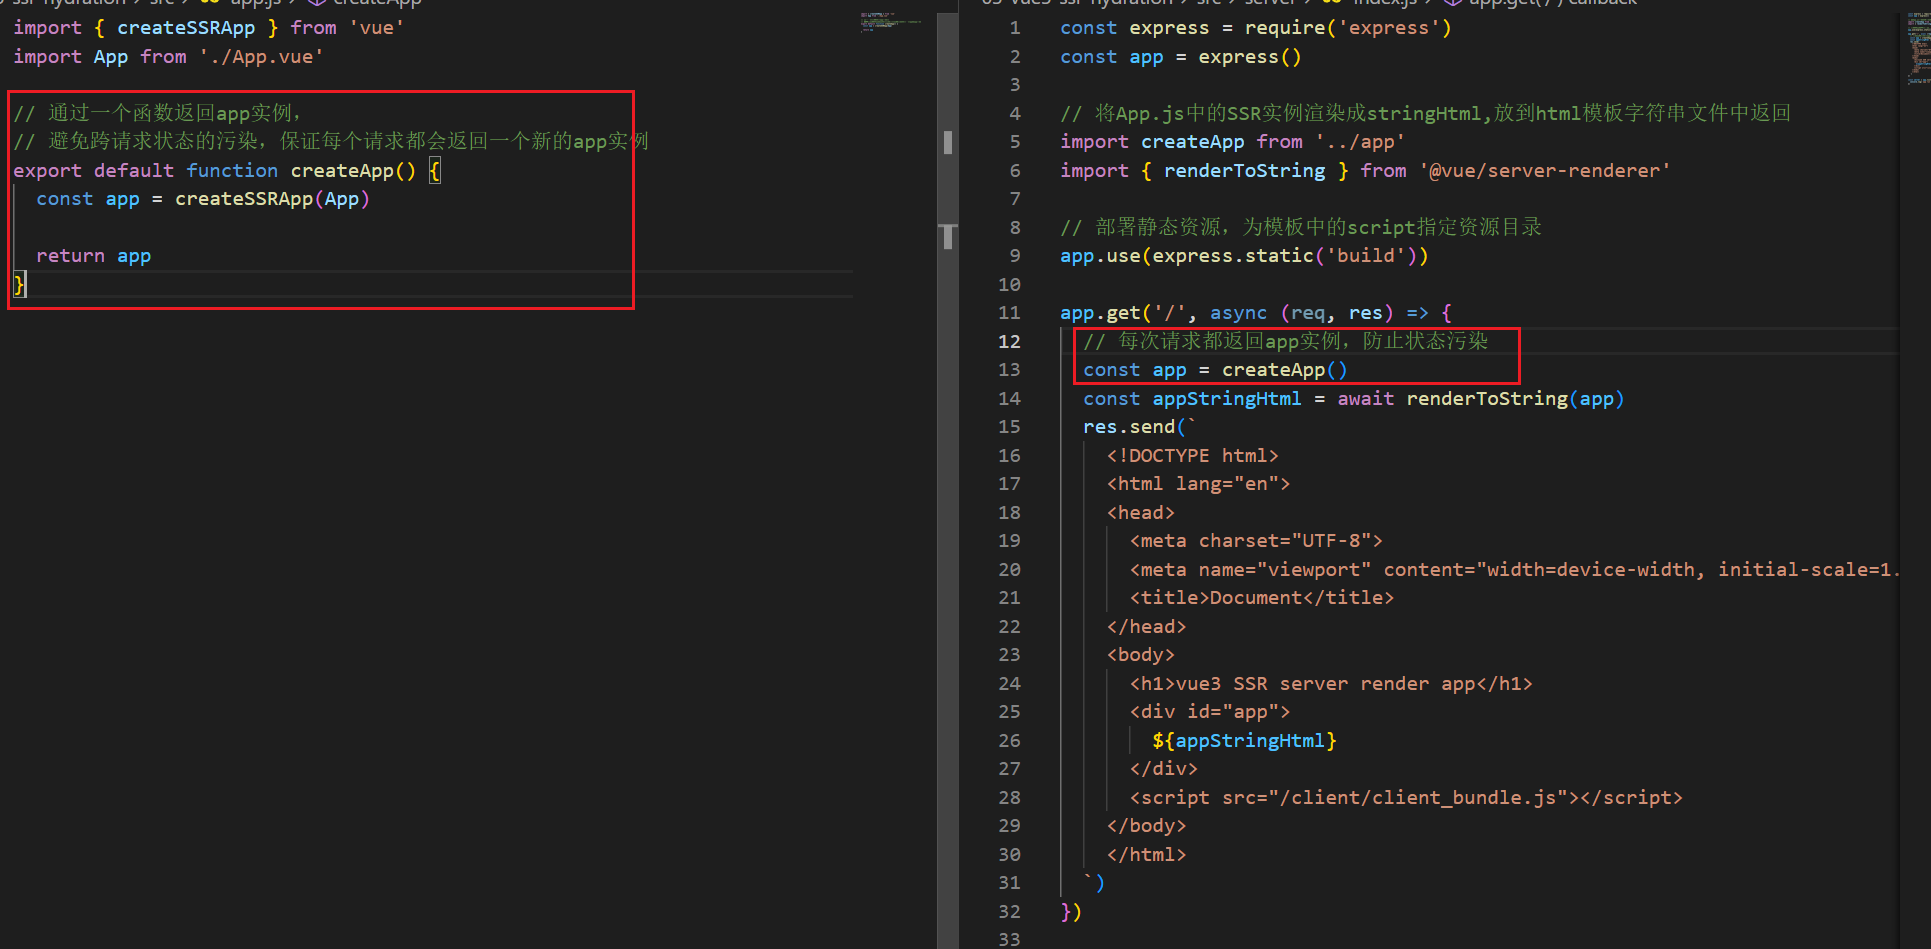
Task: Click the async keyword on line 11
Action: 1238,313
